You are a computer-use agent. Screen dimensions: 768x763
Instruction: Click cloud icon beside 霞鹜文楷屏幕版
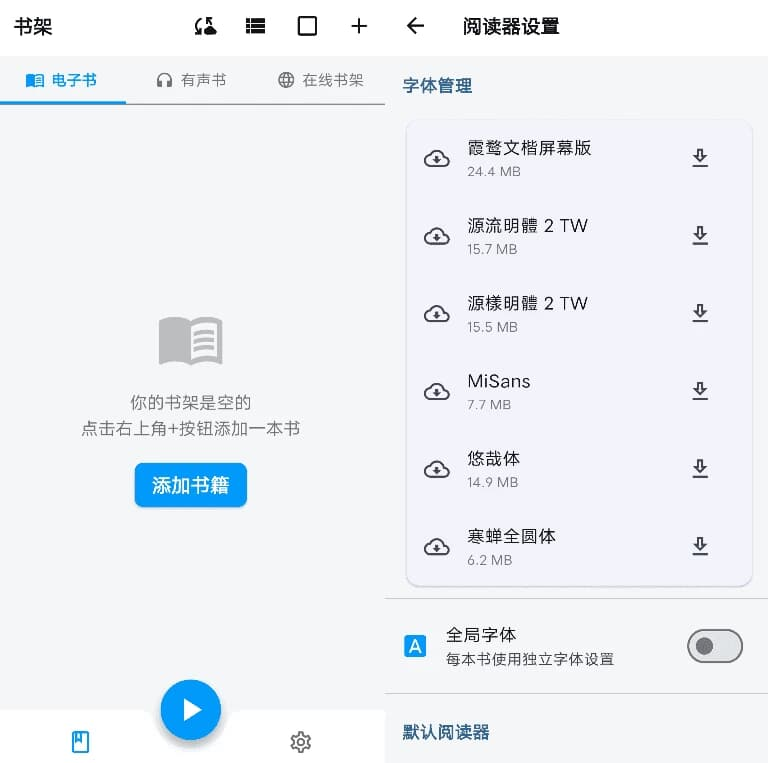click(437, 159)
